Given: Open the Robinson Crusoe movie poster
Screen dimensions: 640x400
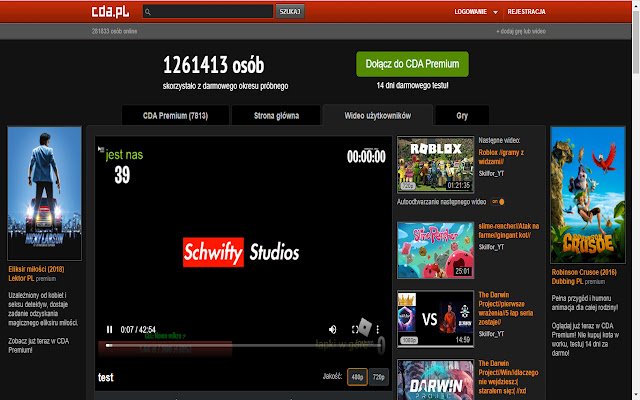Looking at the screenshot, I should [588, 195].
